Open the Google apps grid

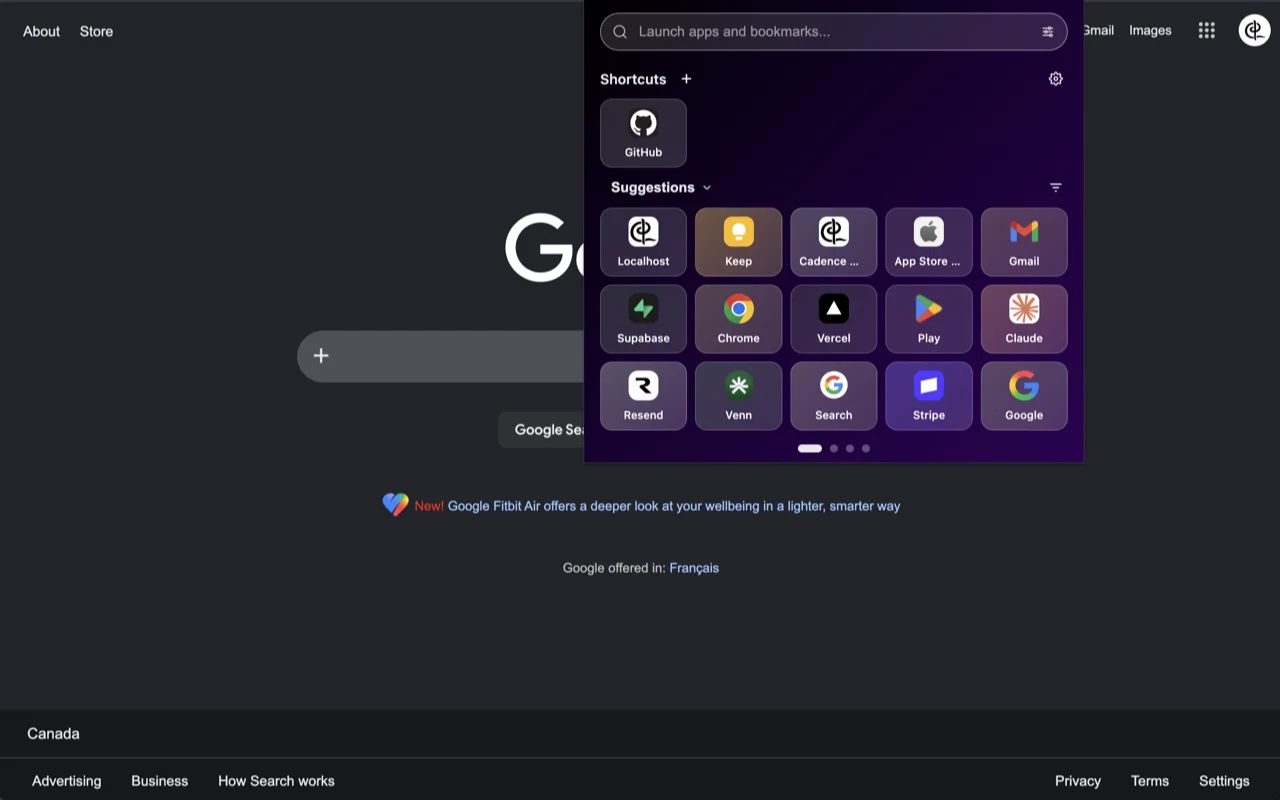coord(1207,31)
